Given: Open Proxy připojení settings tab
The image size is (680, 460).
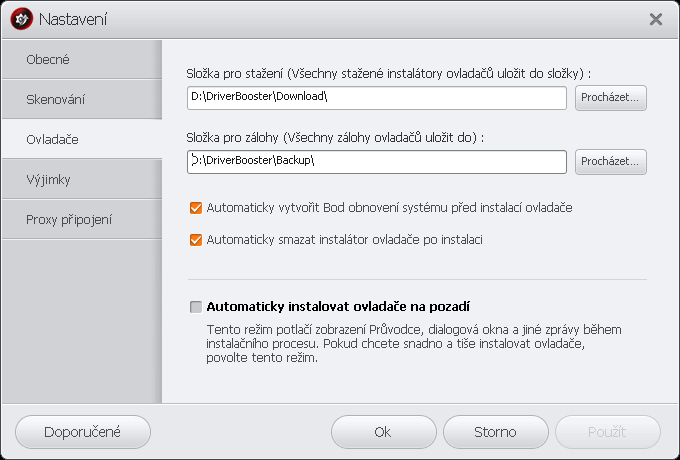Looking at the screenshot, I should coord(80,219).
